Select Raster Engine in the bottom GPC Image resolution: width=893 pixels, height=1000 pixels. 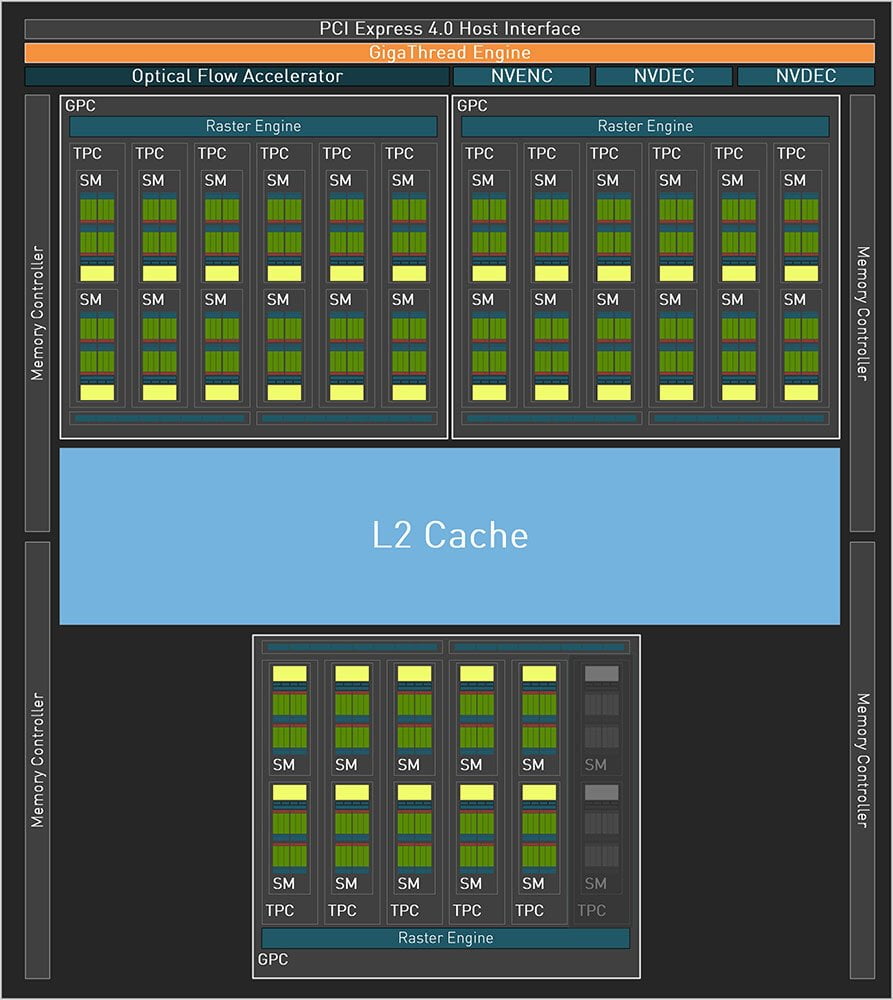pyautogui.click(x=446, y=938)
